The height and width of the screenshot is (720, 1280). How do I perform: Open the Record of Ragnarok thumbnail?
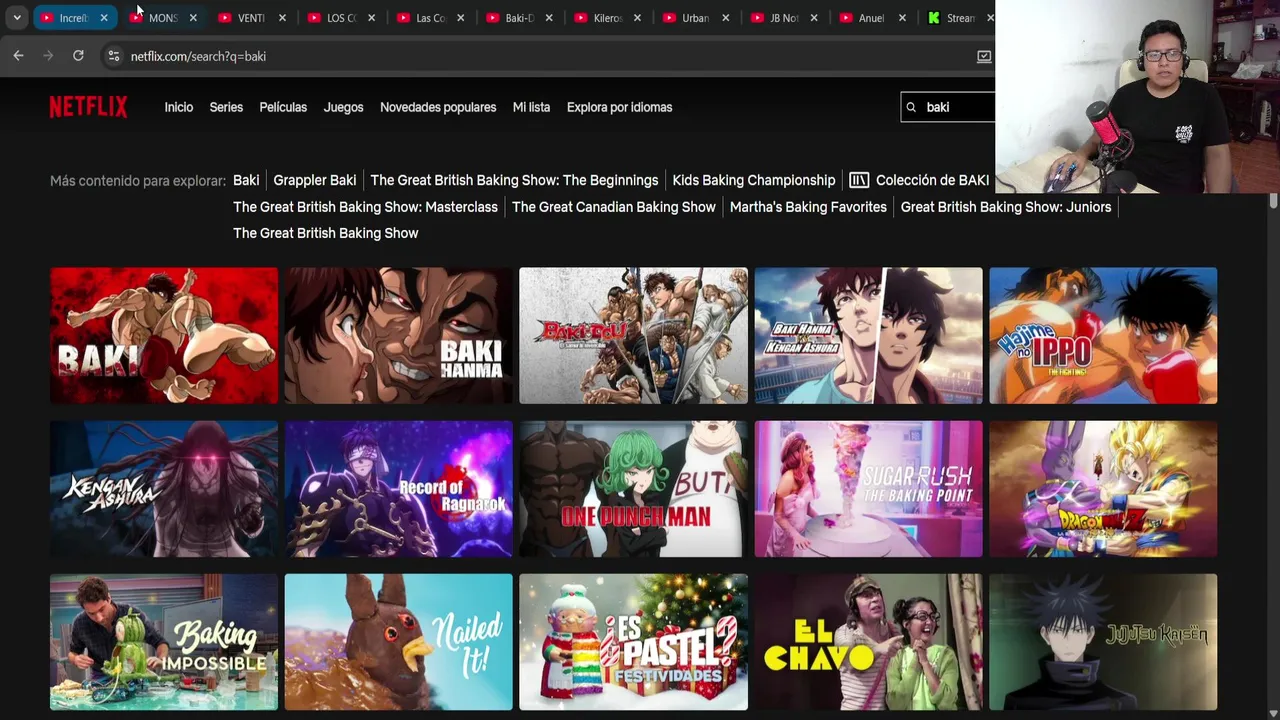coord(398,489)
